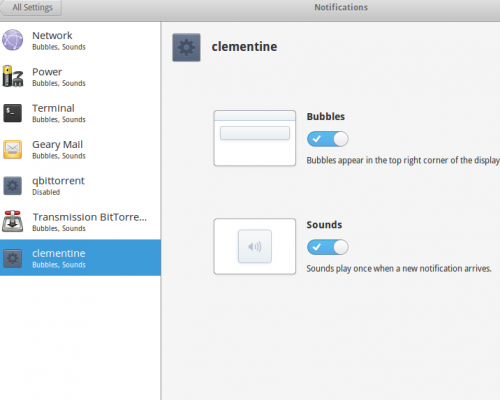Click the Network globe icon
The image size is (500, 400).
pyautogui.click(x=13, y=40)
